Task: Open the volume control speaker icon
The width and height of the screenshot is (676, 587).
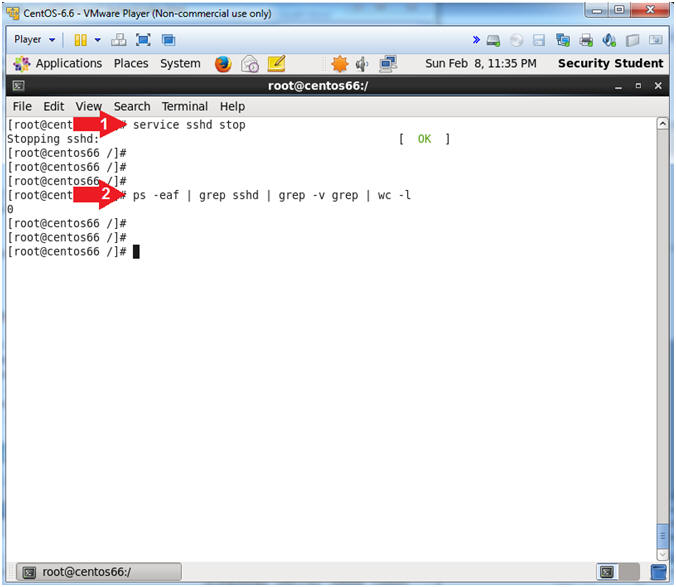Action: [x=362, y=64]
